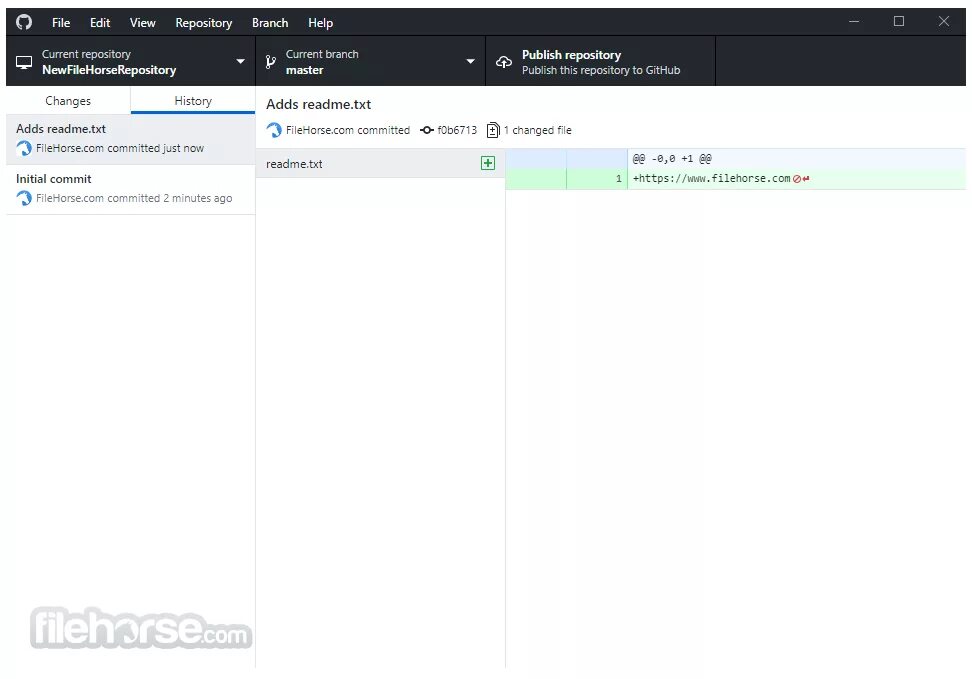Minimize the GitHub Desktop window
This screenshot has height=679, width=972.
tap(854, 22)
